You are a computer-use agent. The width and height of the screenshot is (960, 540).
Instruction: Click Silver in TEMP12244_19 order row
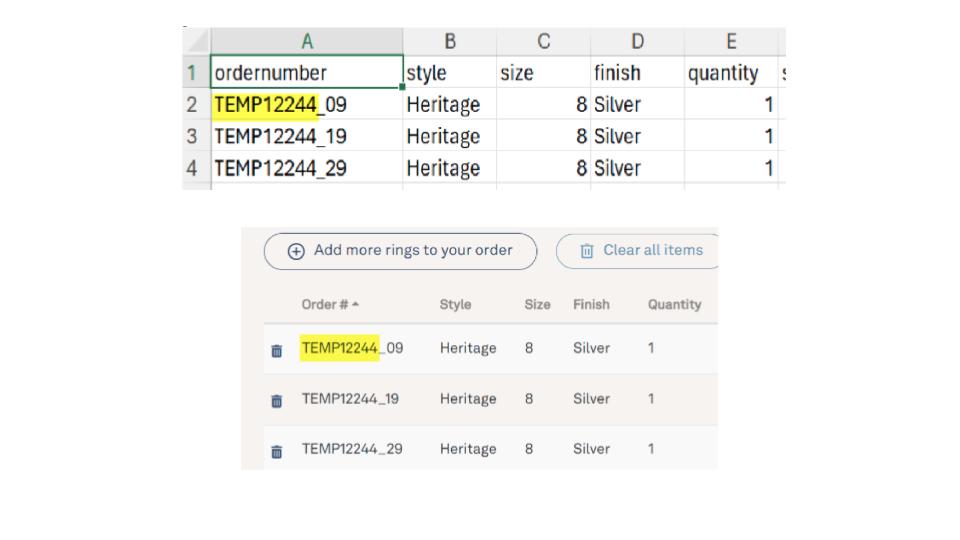click(x=591, y=399)
